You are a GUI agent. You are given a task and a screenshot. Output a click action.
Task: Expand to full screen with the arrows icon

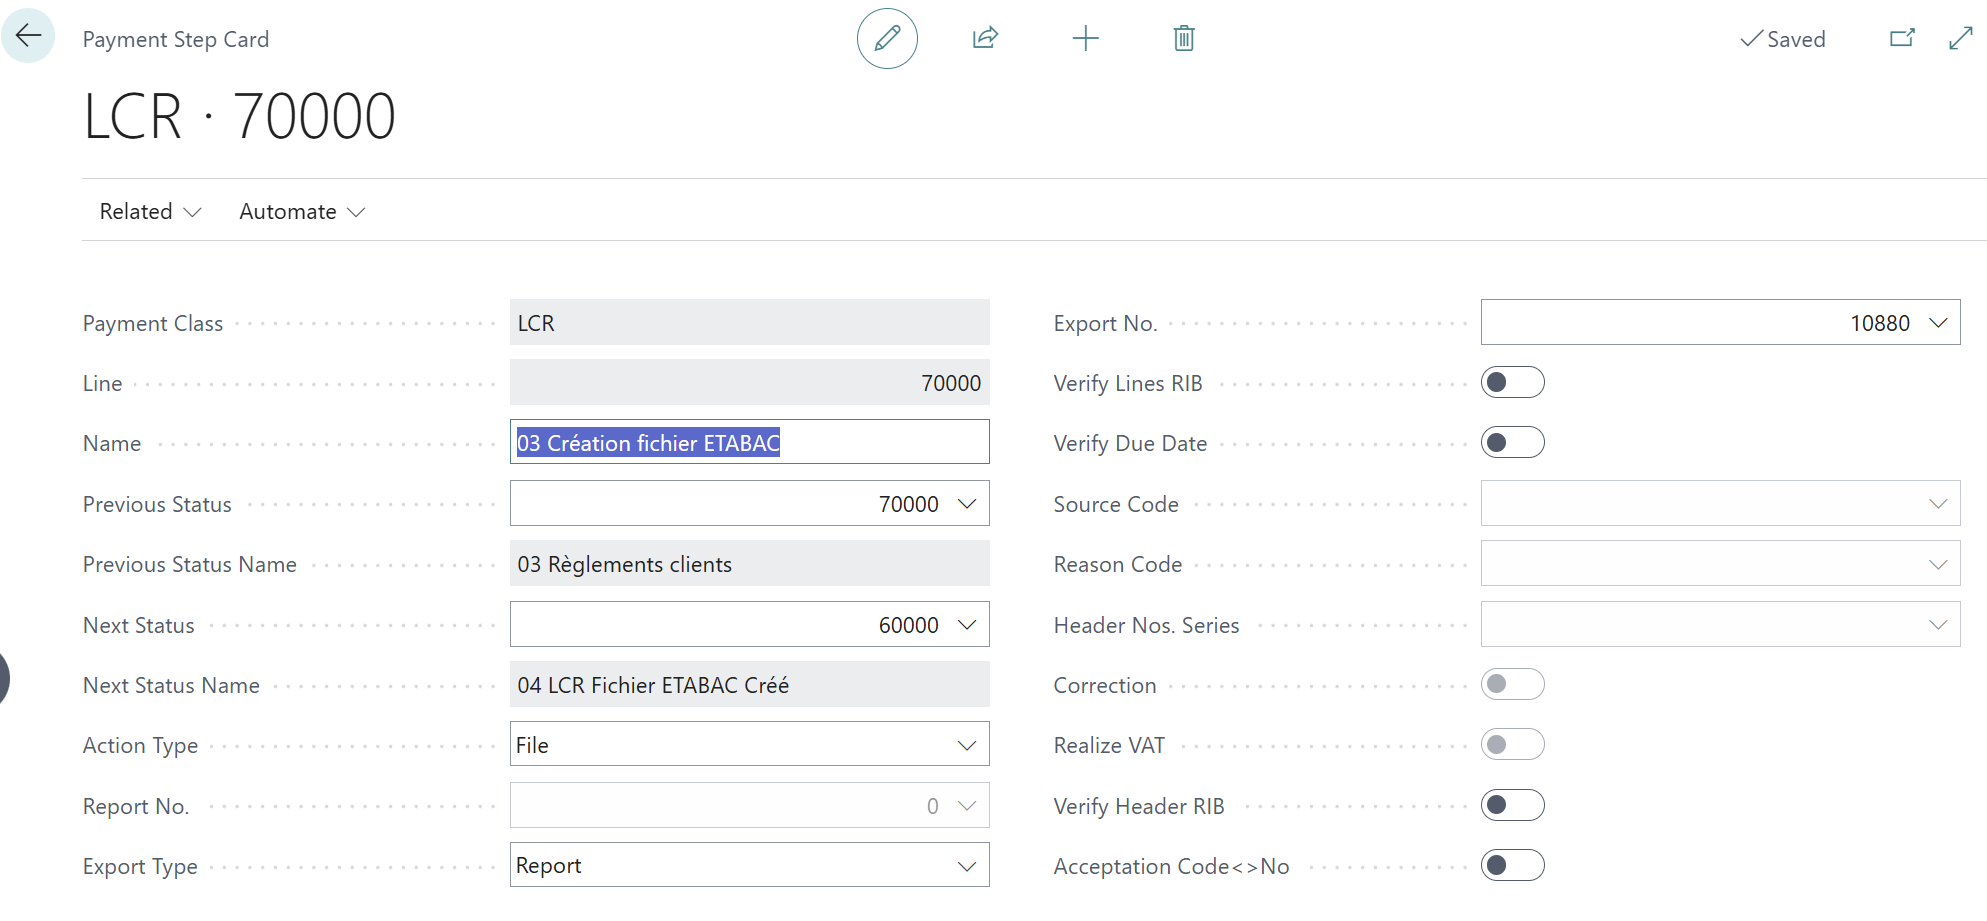[1960, 37]
